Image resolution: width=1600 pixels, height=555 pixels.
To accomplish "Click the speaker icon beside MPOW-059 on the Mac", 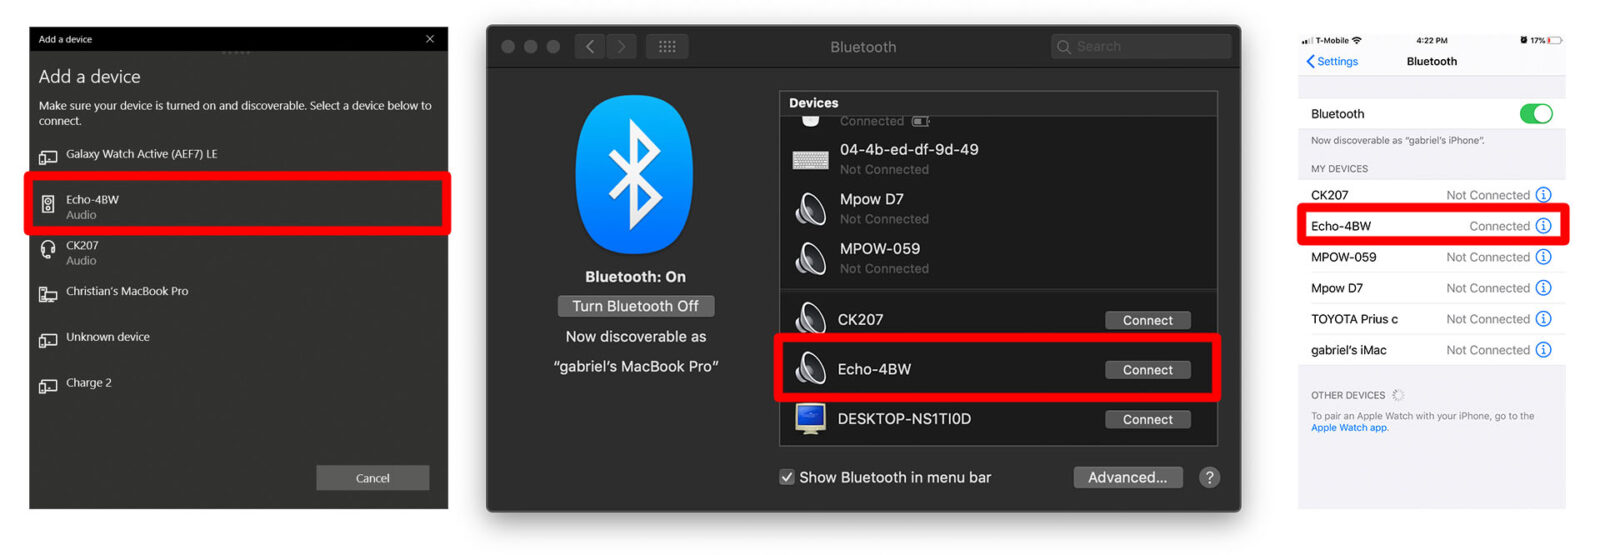I will pos(810,258).
